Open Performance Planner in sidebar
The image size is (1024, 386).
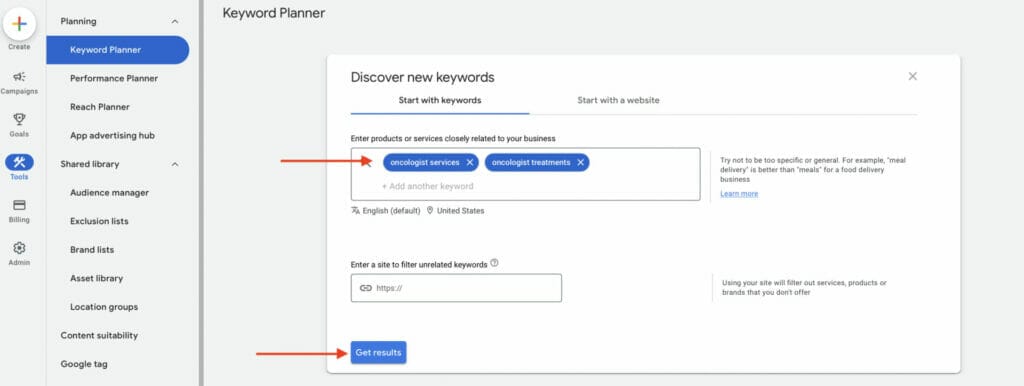pyautogui.click(x=114, y=78)
